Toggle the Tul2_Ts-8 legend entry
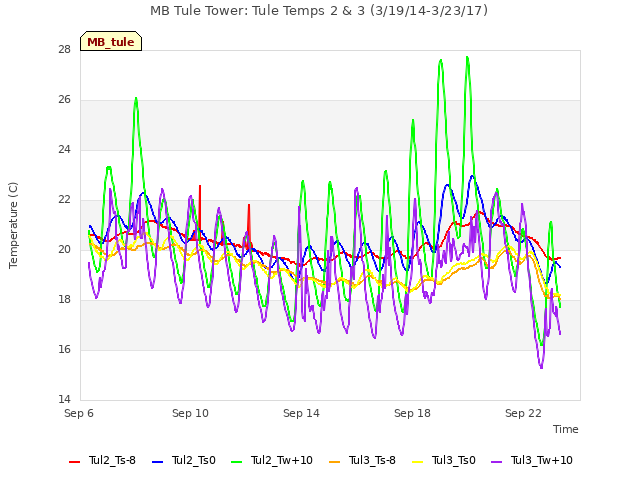640x480 pixels. tap(102, 460)
